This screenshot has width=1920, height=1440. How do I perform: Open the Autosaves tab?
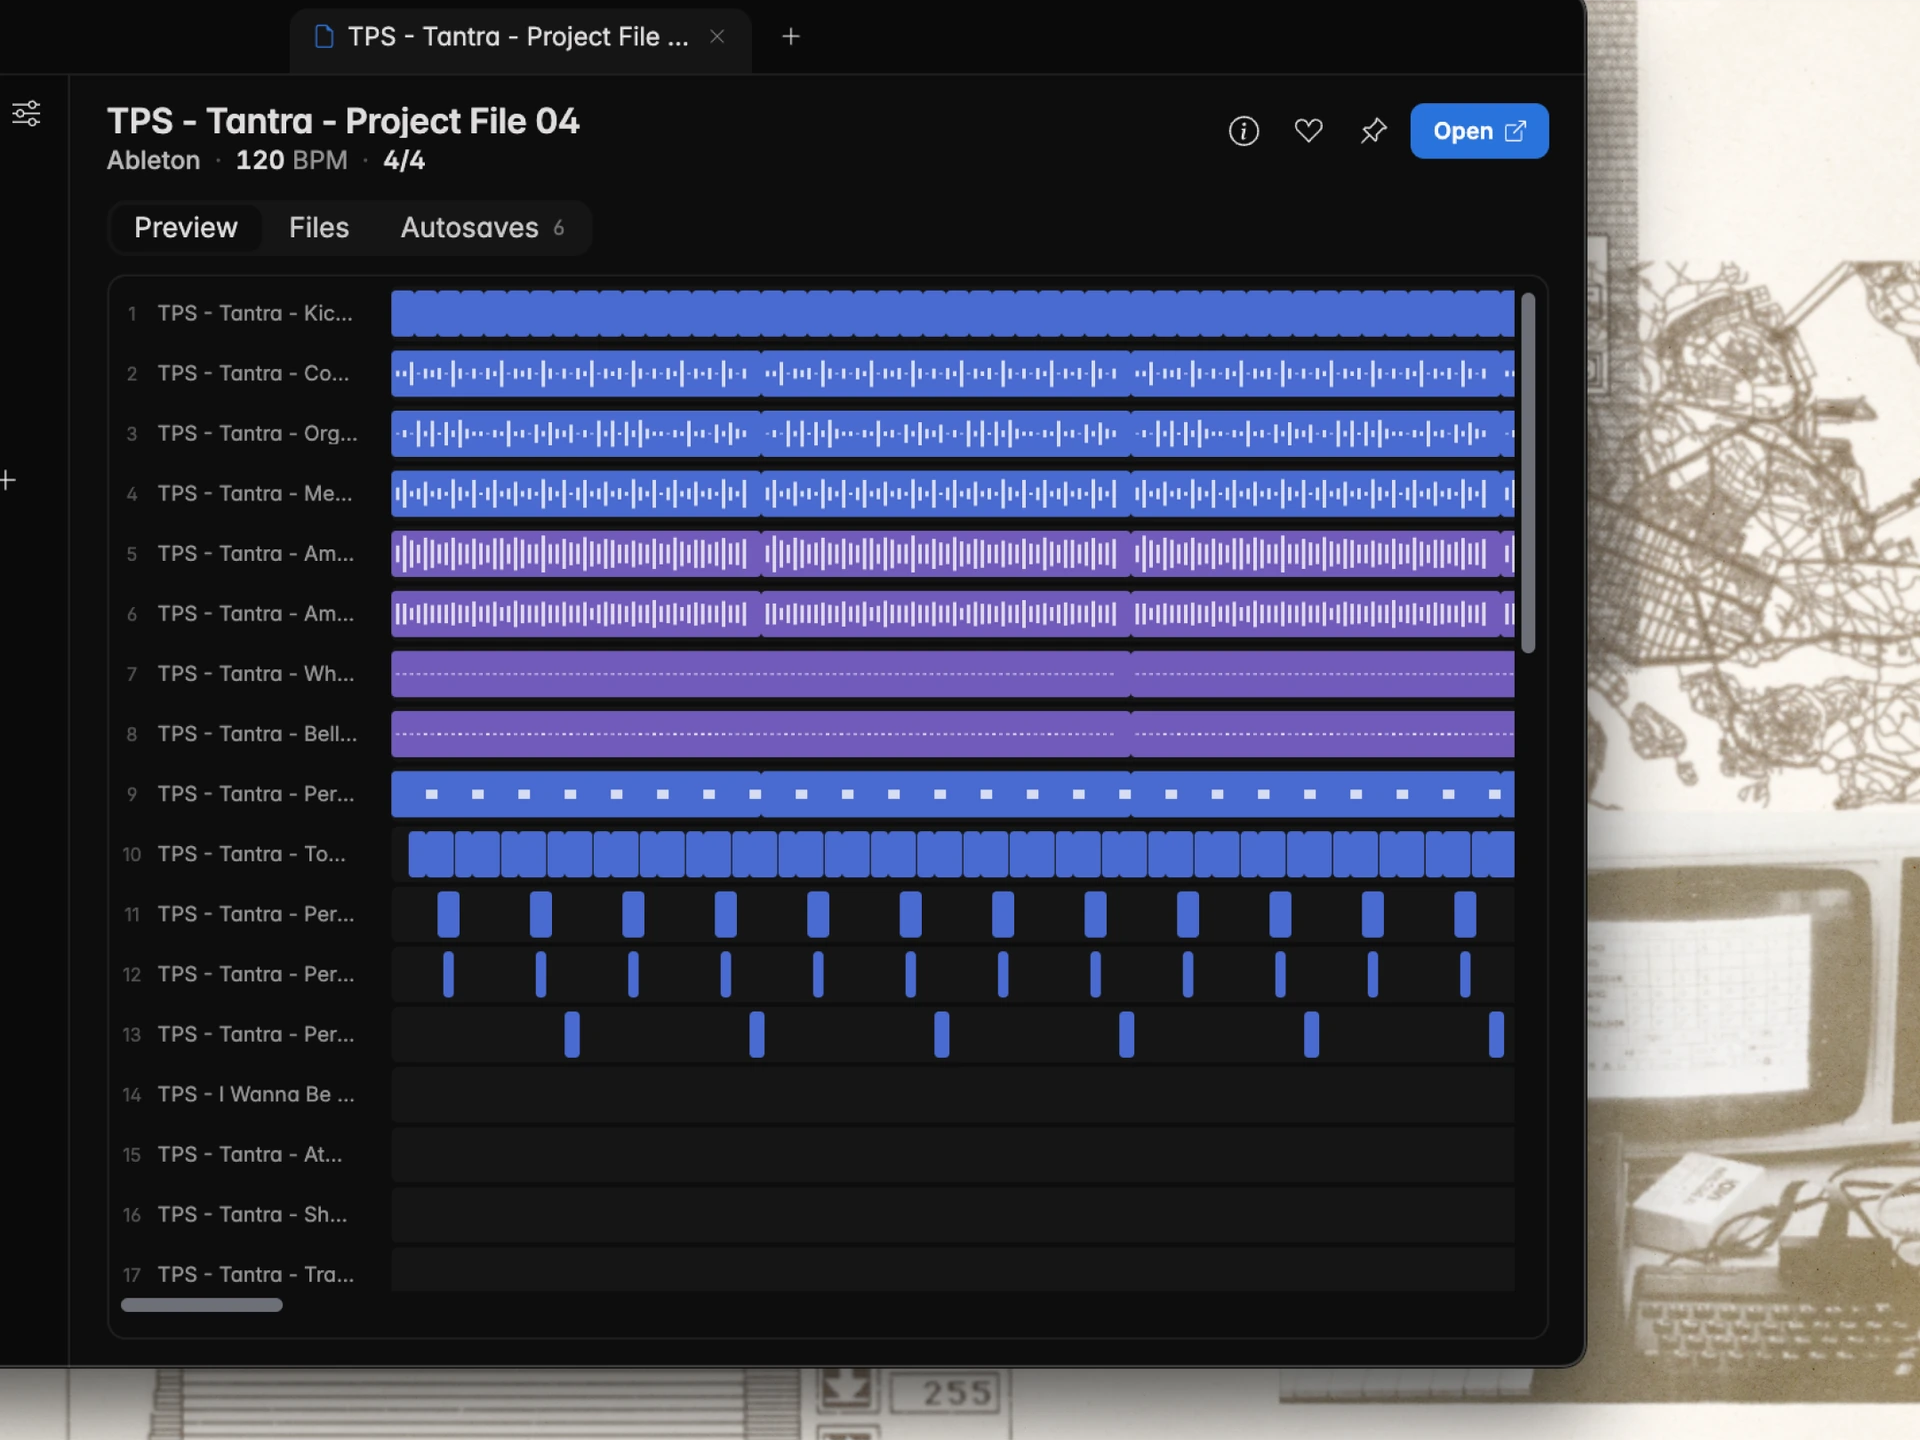click(482, 228)
